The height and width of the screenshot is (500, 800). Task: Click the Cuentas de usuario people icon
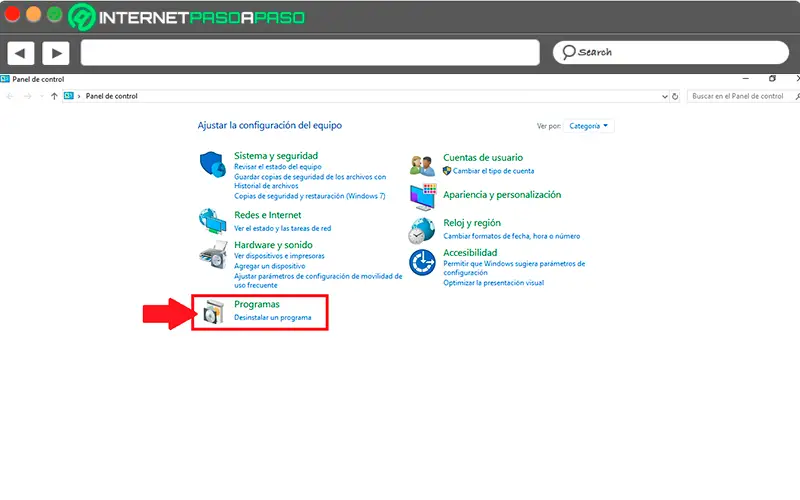click(x=422, y=165)
